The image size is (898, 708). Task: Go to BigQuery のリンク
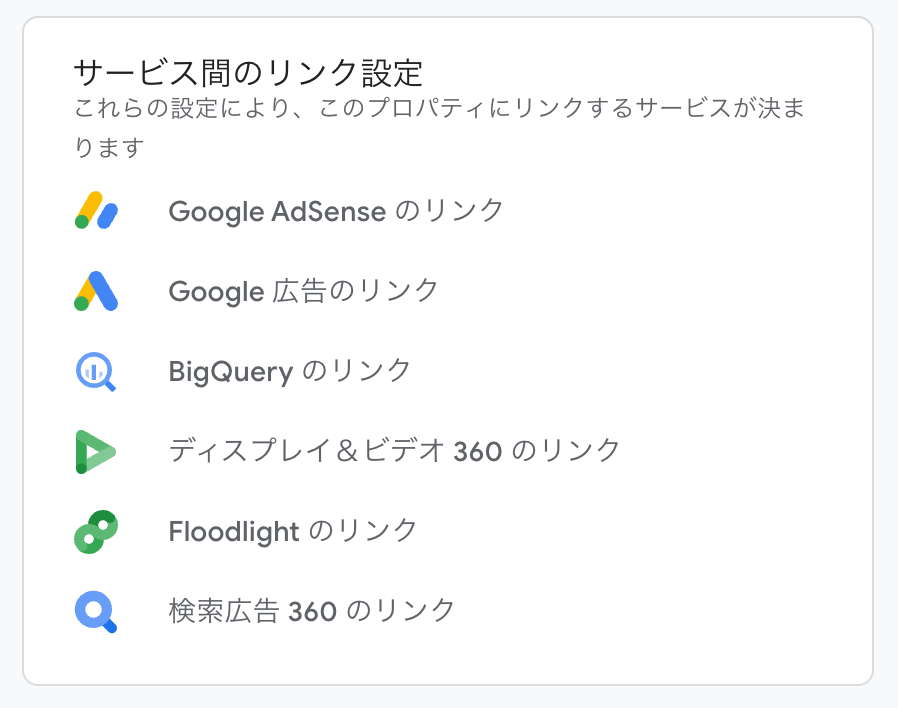click(290, 371)
